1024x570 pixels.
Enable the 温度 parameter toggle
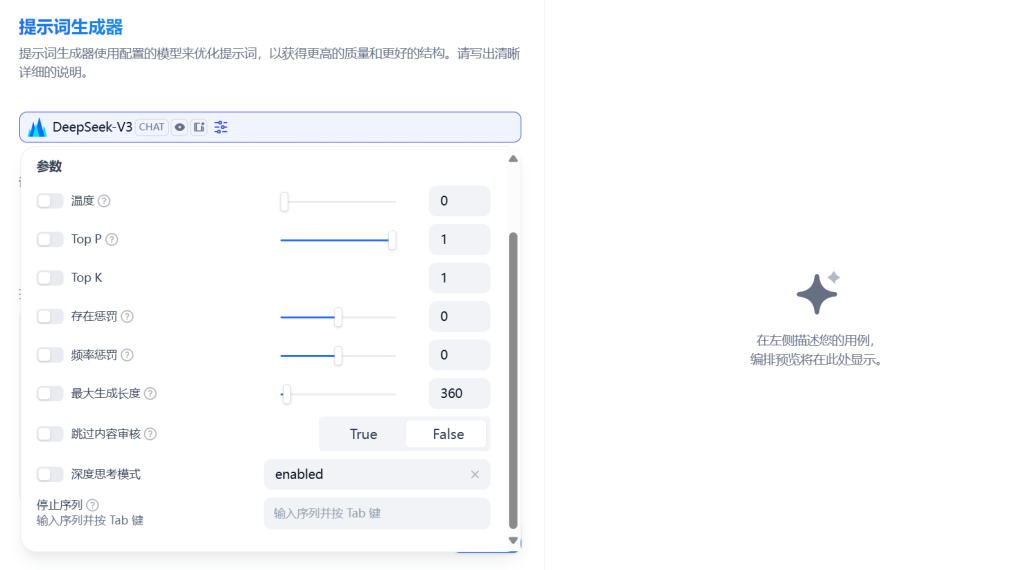pos(50,201)
